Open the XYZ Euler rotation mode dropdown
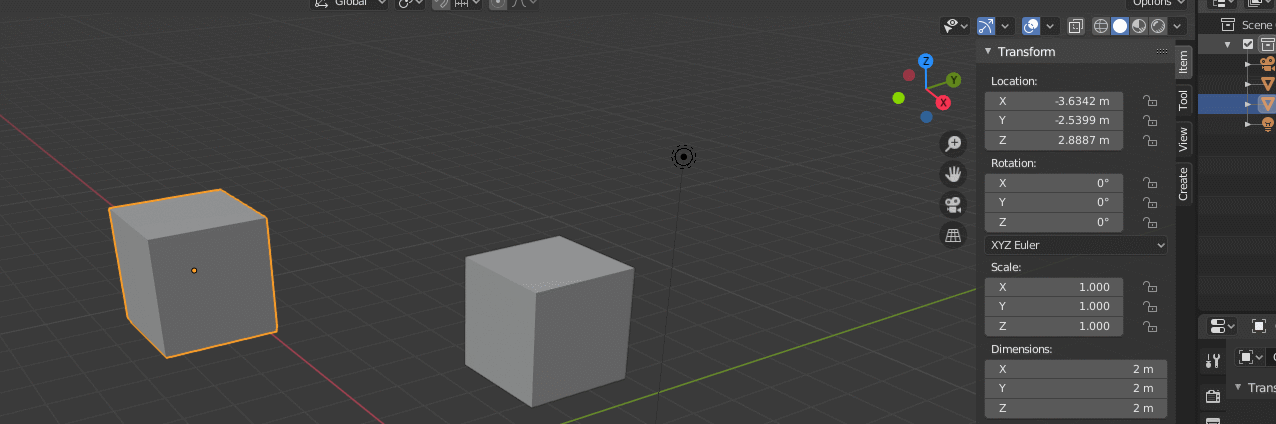Image resolution: width=1276 pixels, height=424 pixels. 1077,245
